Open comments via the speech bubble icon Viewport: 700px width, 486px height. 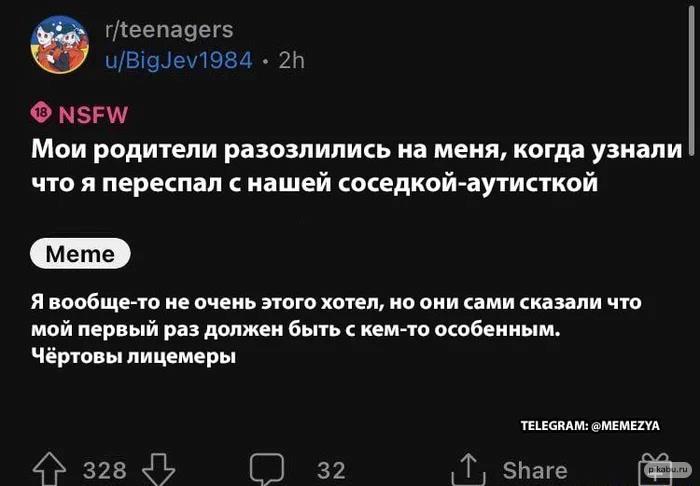(267, 469)
